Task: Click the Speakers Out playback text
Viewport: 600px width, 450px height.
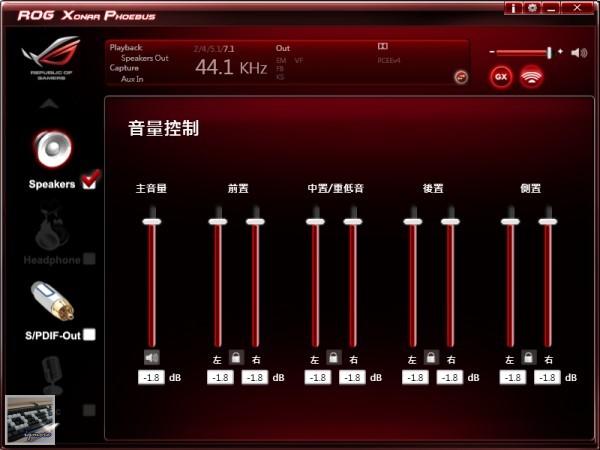Action: pyautogui.click(x=145, y=58)
